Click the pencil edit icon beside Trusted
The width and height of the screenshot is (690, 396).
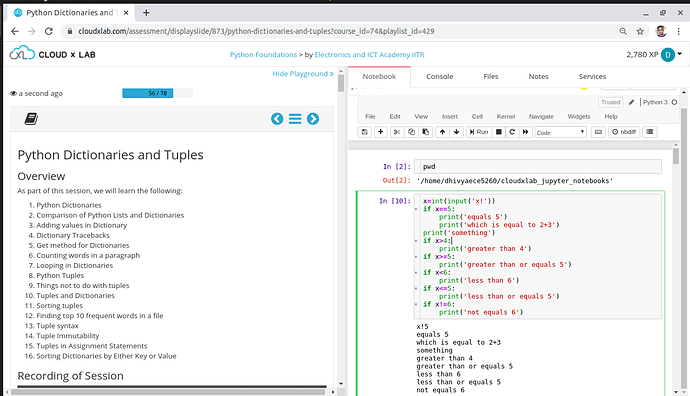tap(631, 102)
